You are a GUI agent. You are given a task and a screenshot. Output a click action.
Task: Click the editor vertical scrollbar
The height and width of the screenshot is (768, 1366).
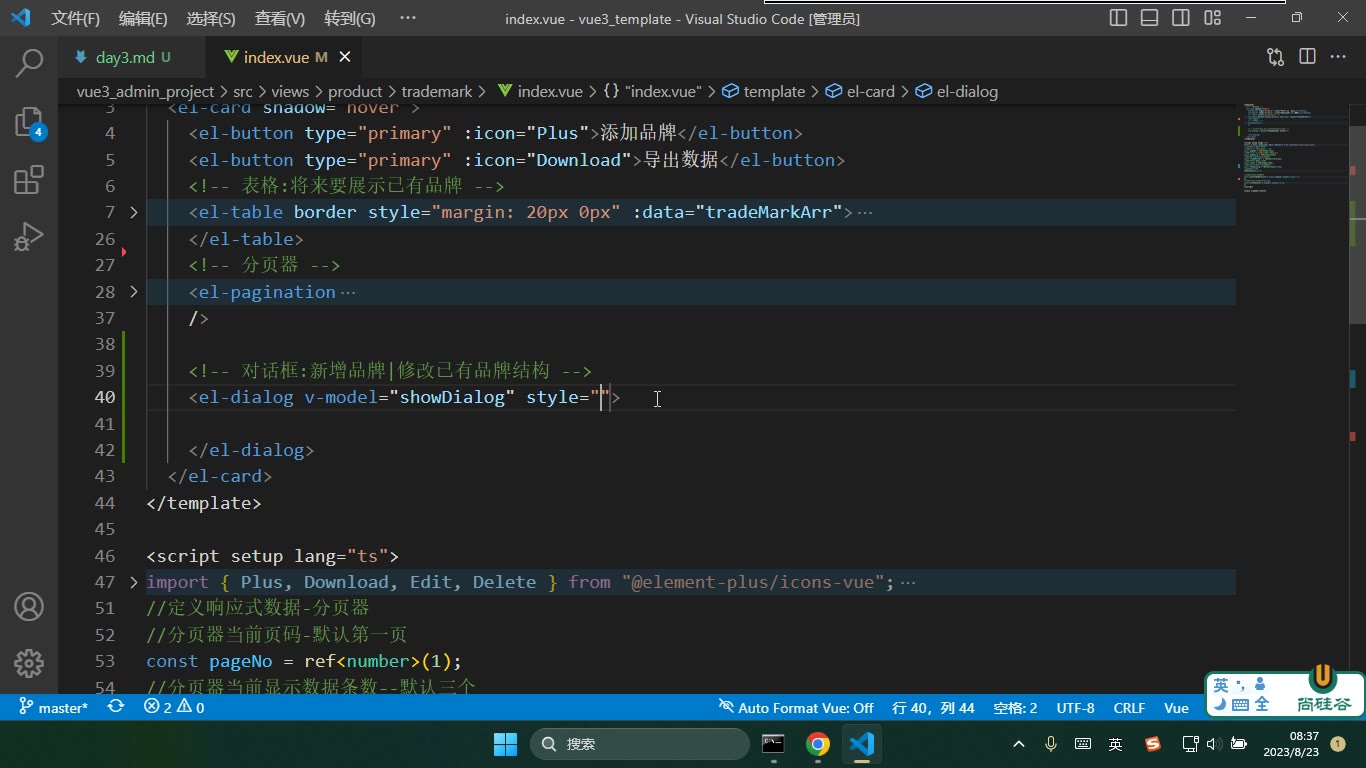click(x=1357, y=223)
